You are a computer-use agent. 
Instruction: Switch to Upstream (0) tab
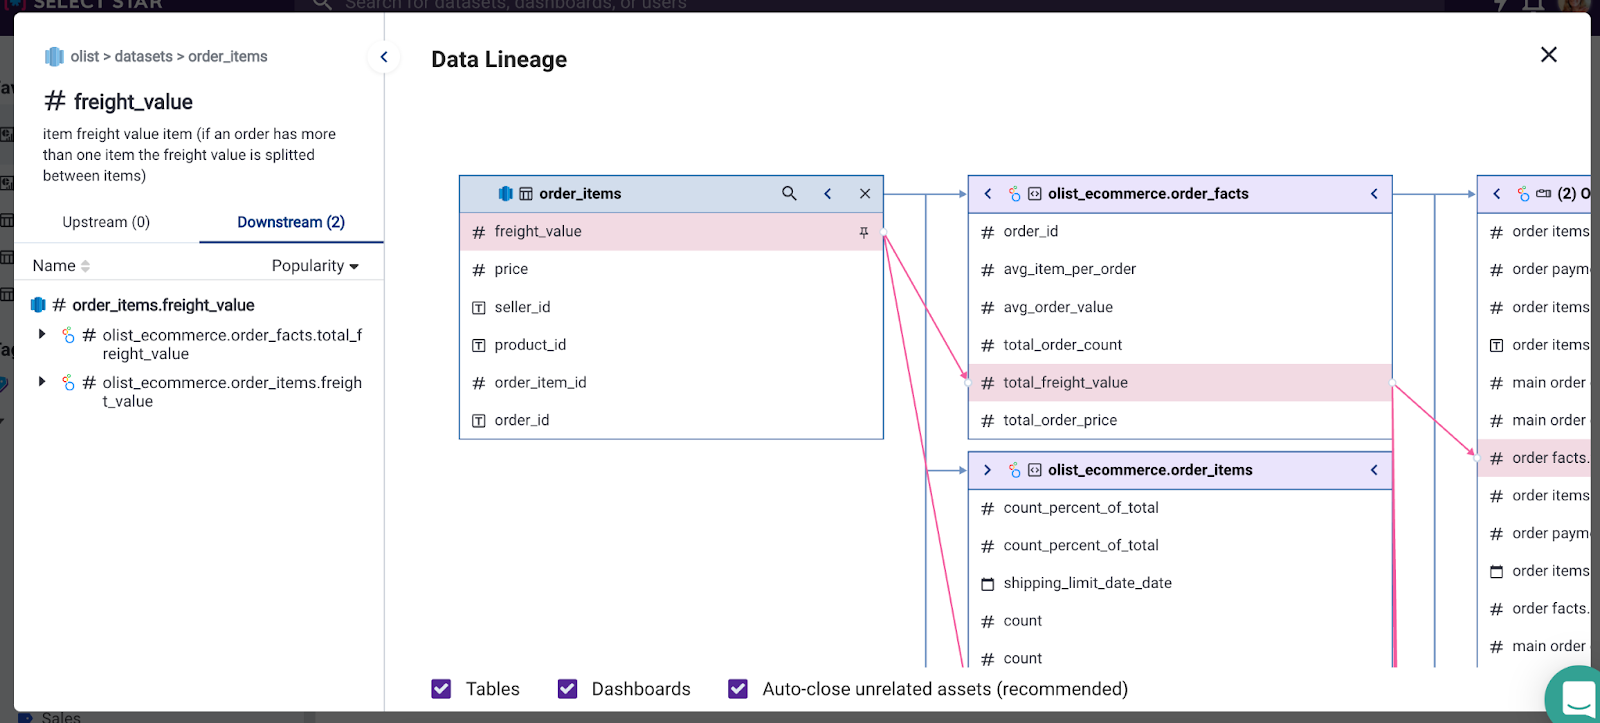tap(106, 222)
